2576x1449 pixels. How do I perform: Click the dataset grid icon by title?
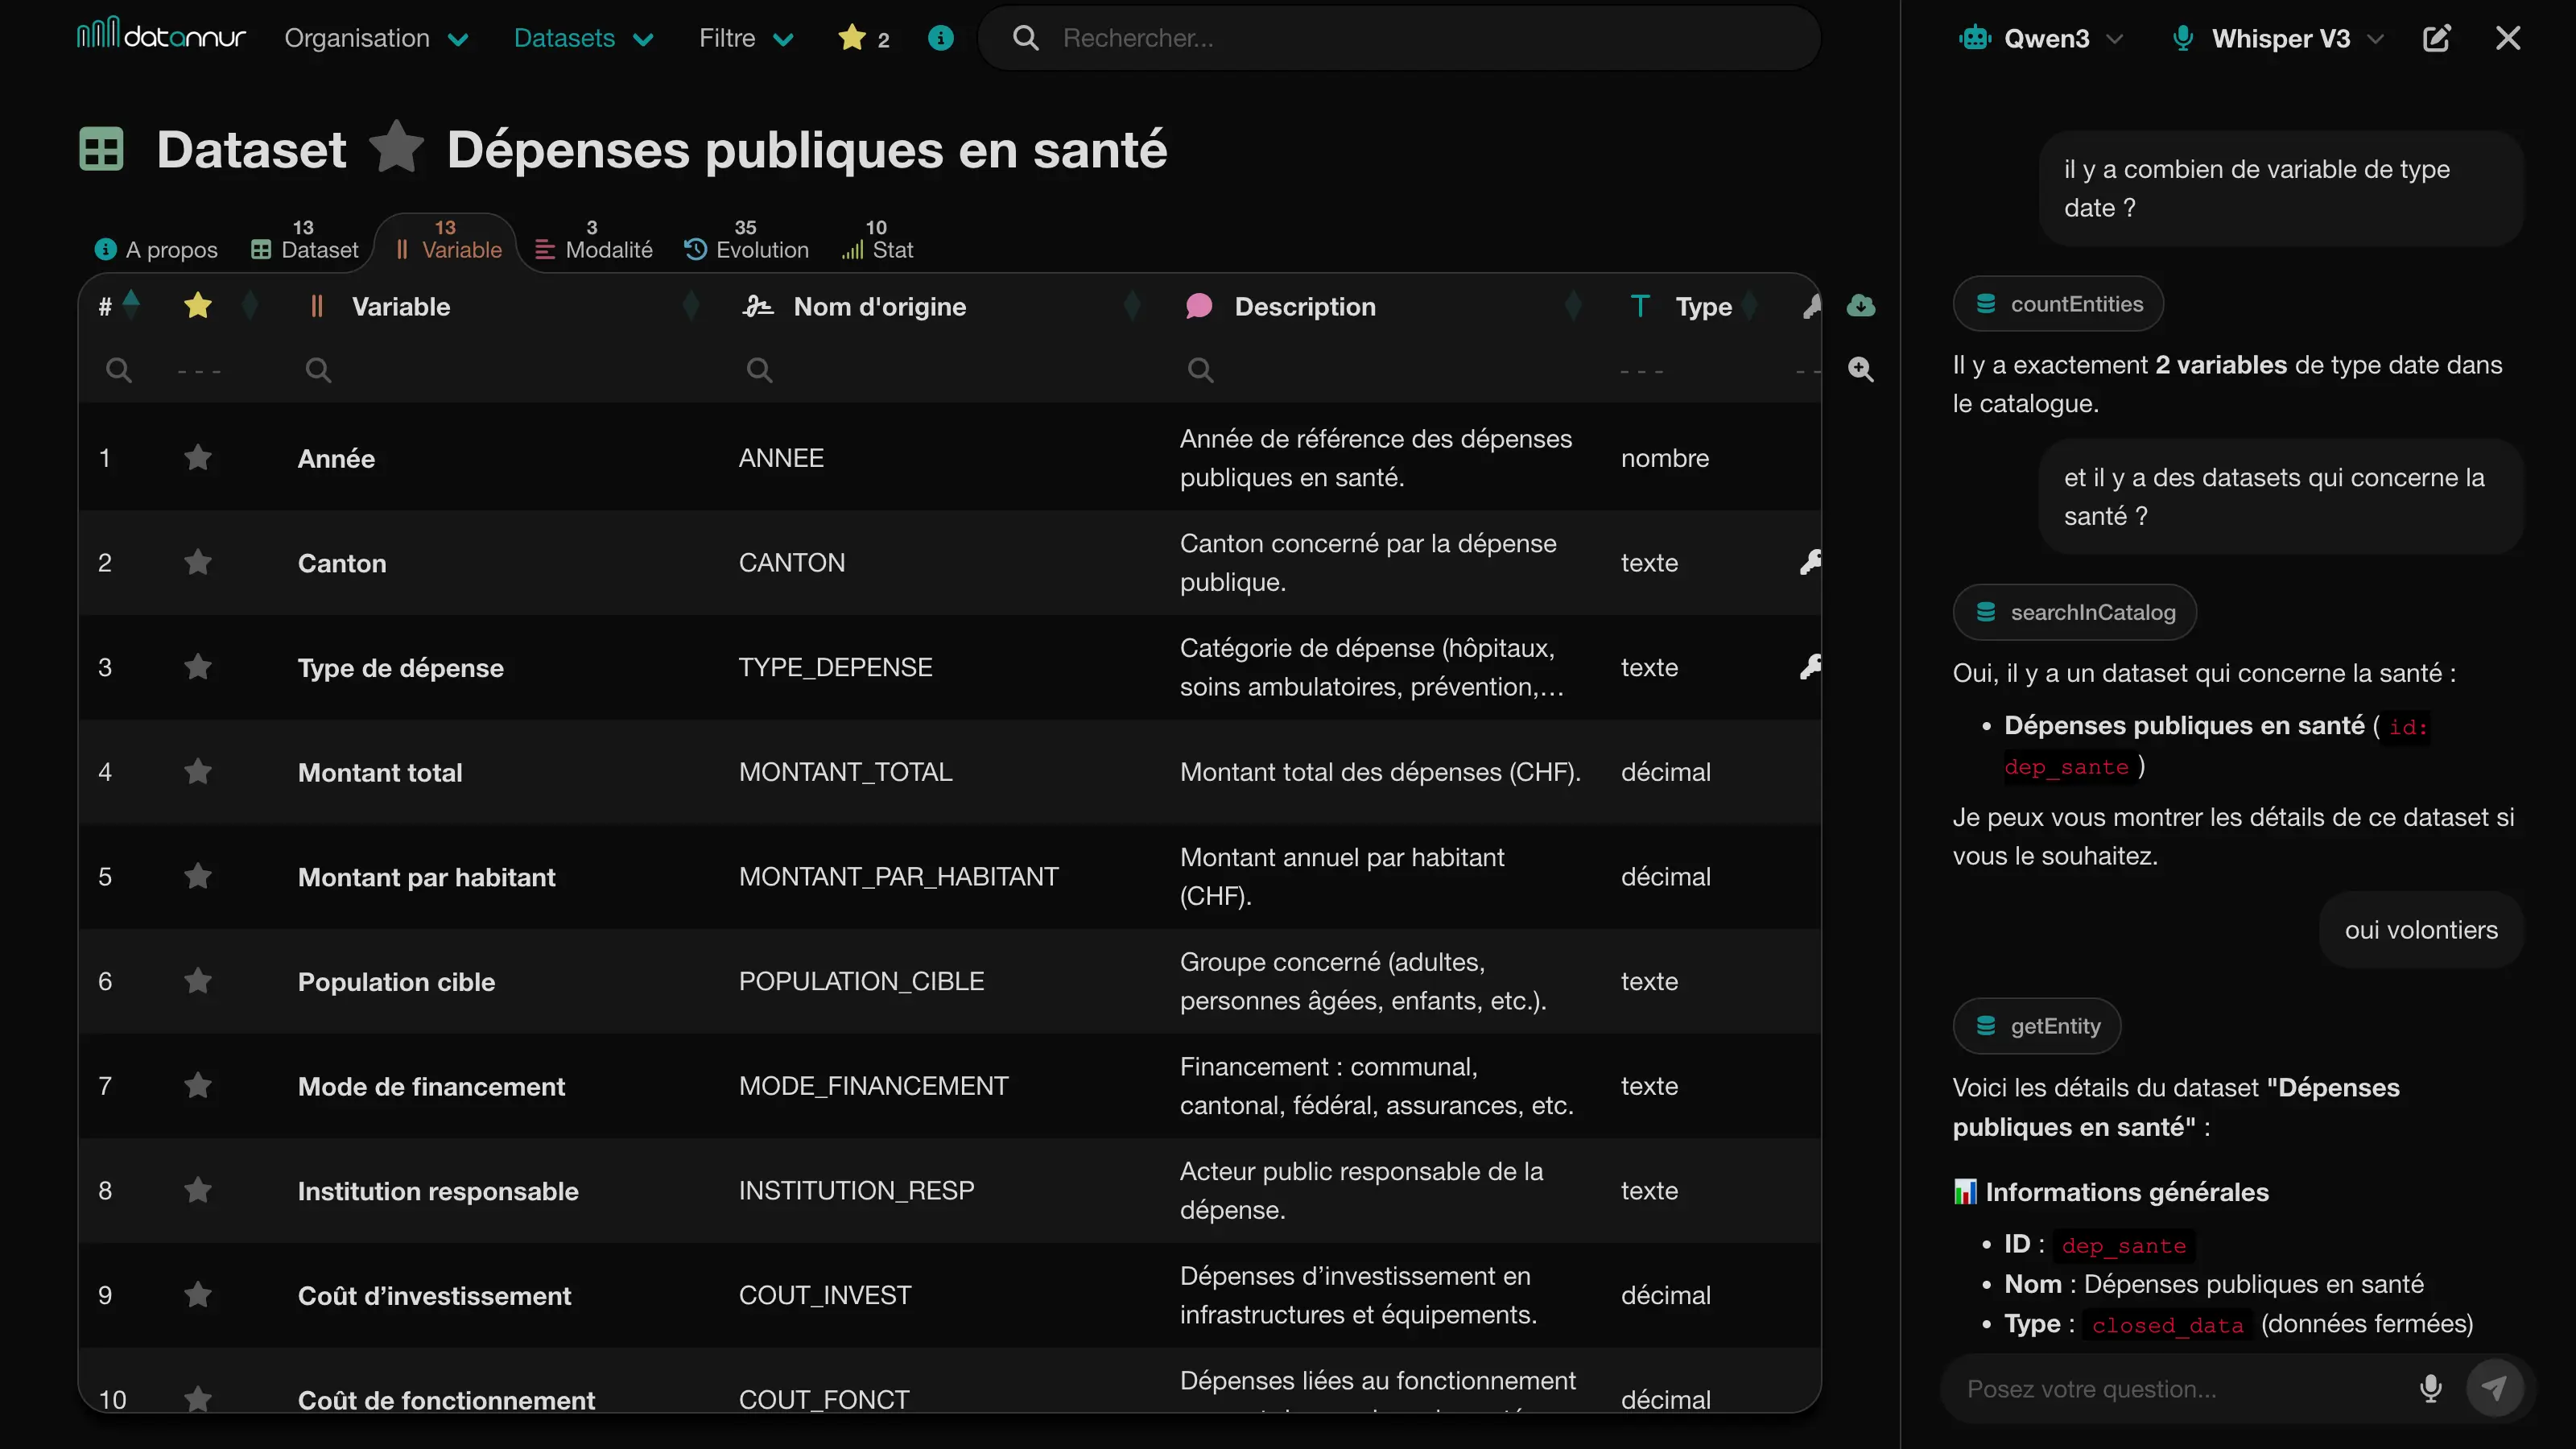click(x=101, y=149)
